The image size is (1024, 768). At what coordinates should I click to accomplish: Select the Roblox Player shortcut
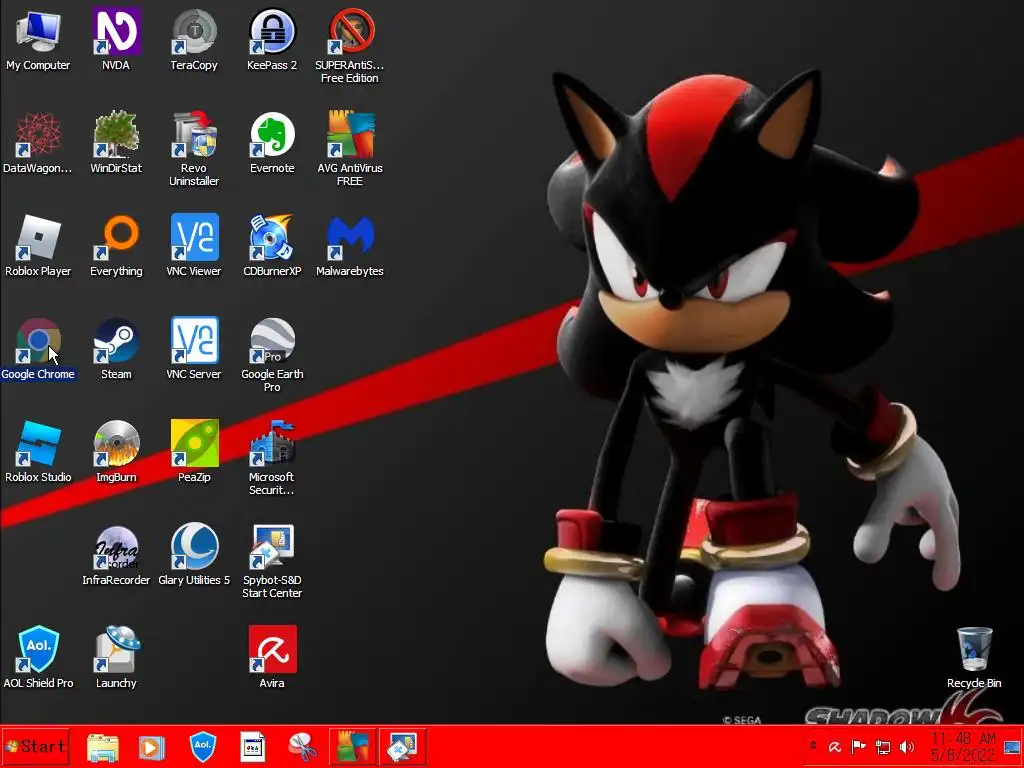[38, 246]
